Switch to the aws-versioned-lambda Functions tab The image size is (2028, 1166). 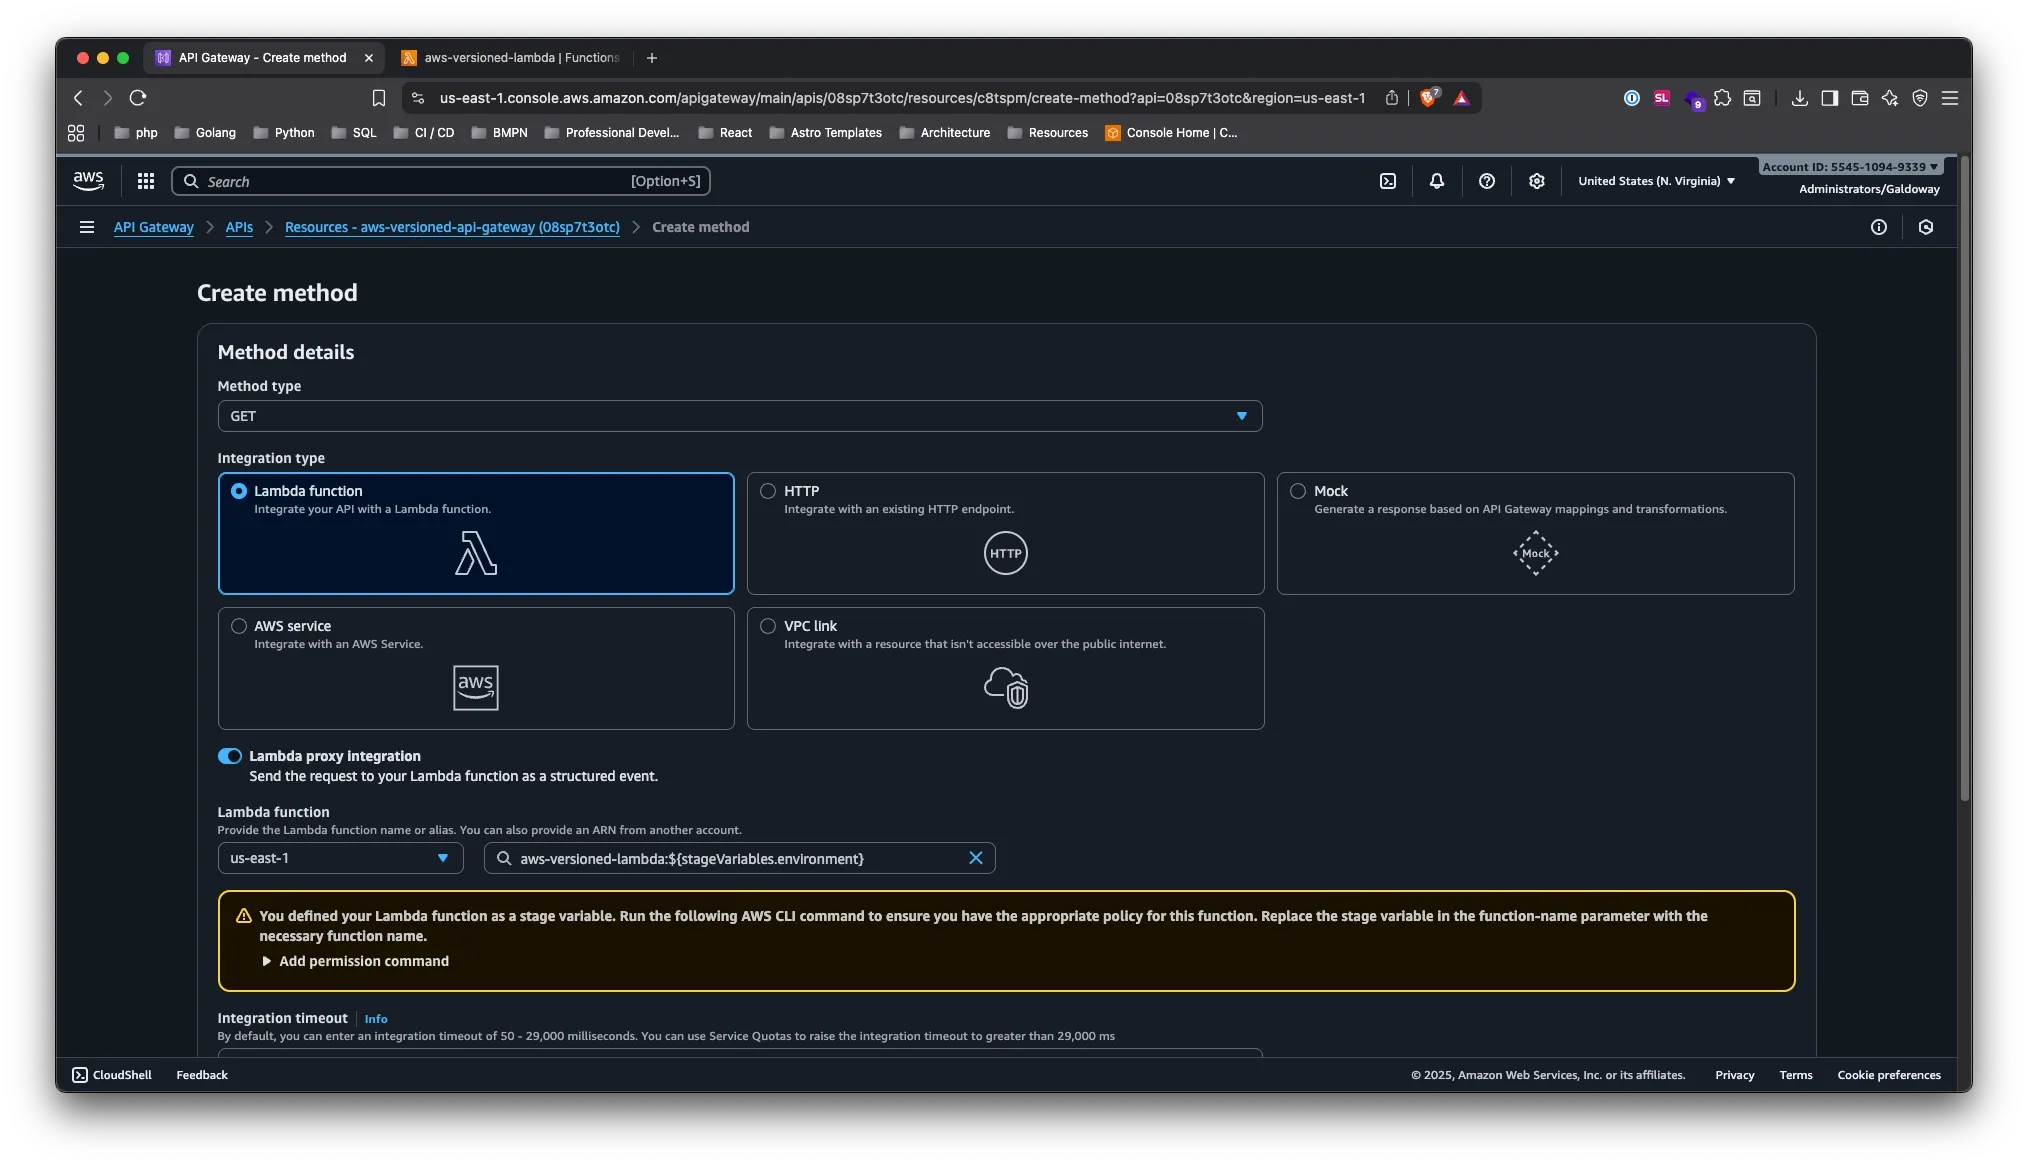click(x=520, y=57)
